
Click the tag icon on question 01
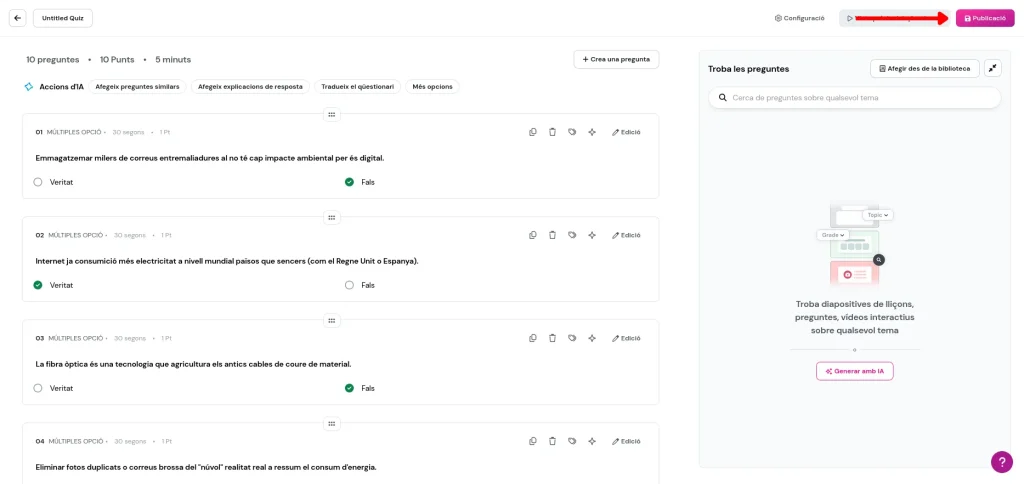pyautogui.click(x=572, y=132)
